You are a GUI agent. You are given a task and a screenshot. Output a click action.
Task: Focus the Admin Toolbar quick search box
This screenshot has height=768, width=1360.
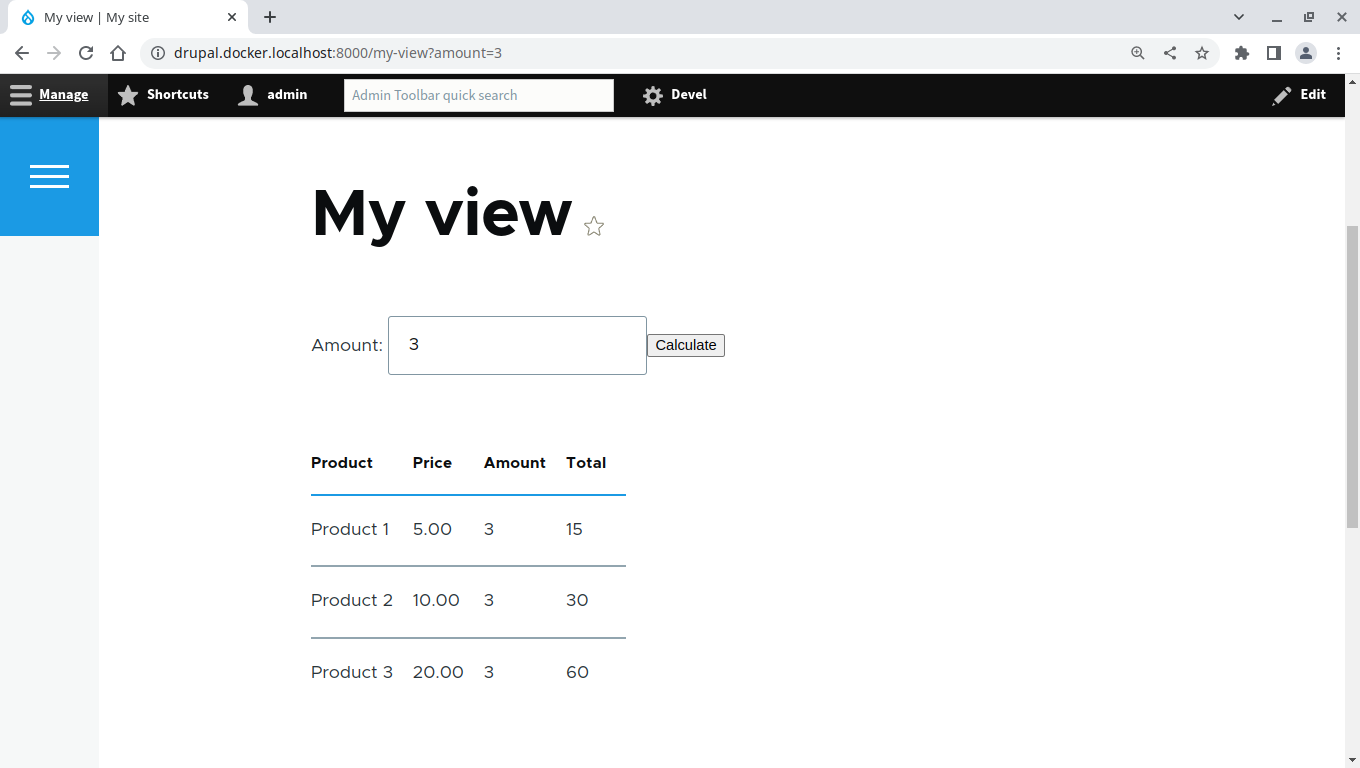point(478,96)
